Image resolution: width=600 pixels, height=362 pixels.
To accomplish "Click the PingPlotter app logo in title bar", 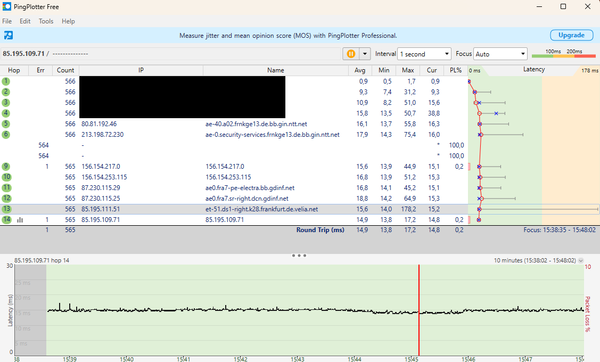I will pos(7,7).
